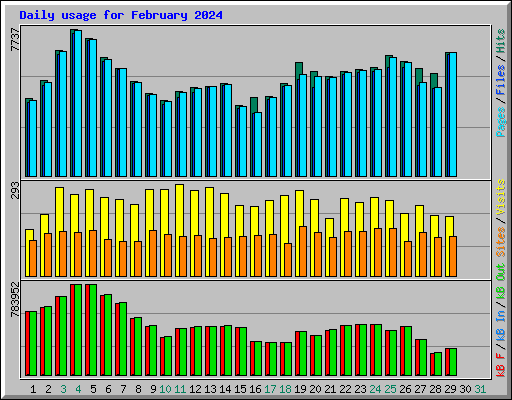Click day 1 on the date axis
The height and width of the screenshot is (400, 512).
click(x=33, y=389)
